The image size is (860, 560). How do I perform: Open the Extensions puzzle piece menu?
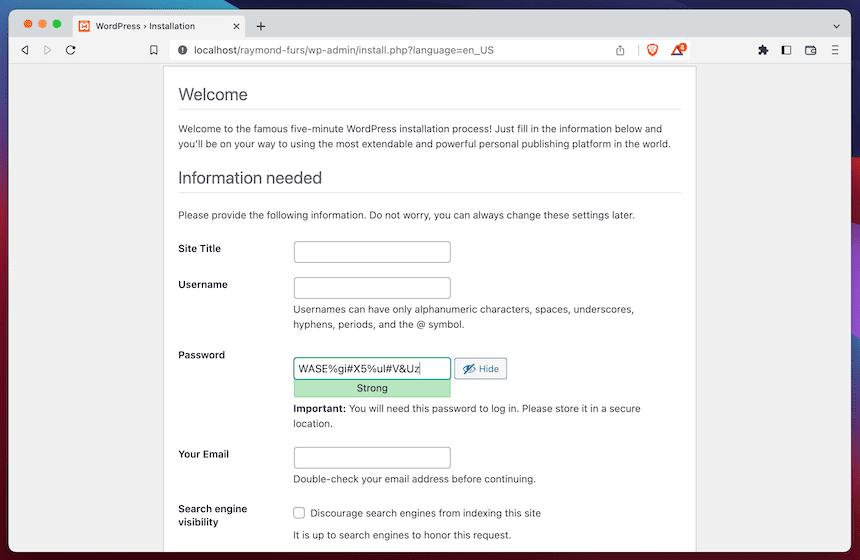(763, 50)
